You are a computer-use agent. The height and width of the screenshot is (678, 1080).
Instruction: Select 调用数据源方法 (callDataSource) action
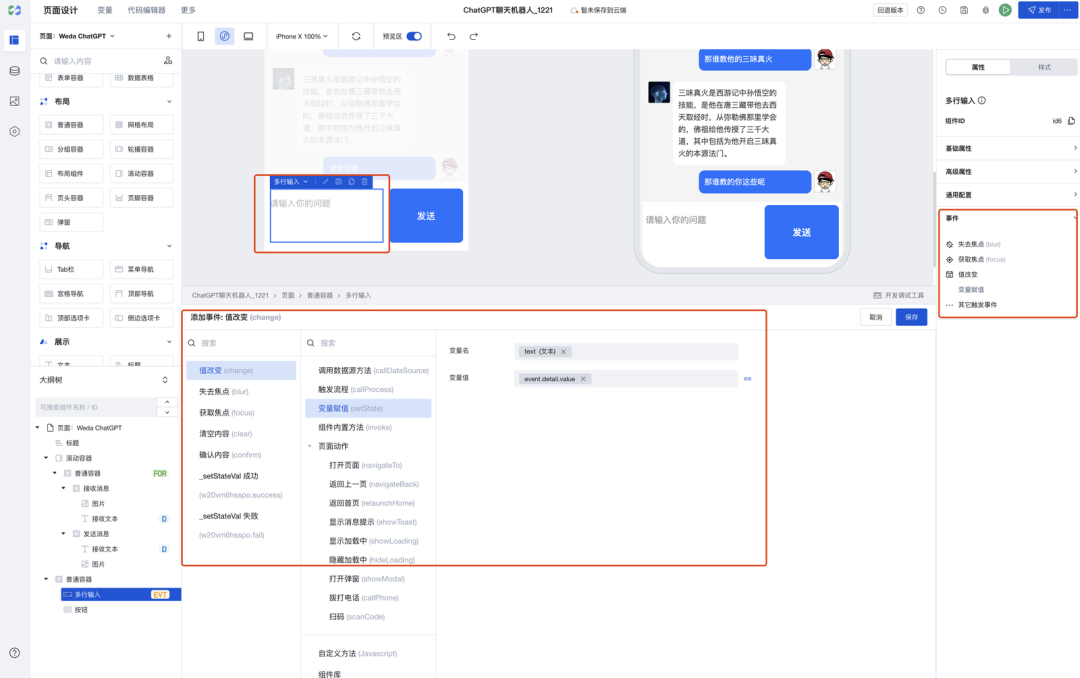point(373,371)
